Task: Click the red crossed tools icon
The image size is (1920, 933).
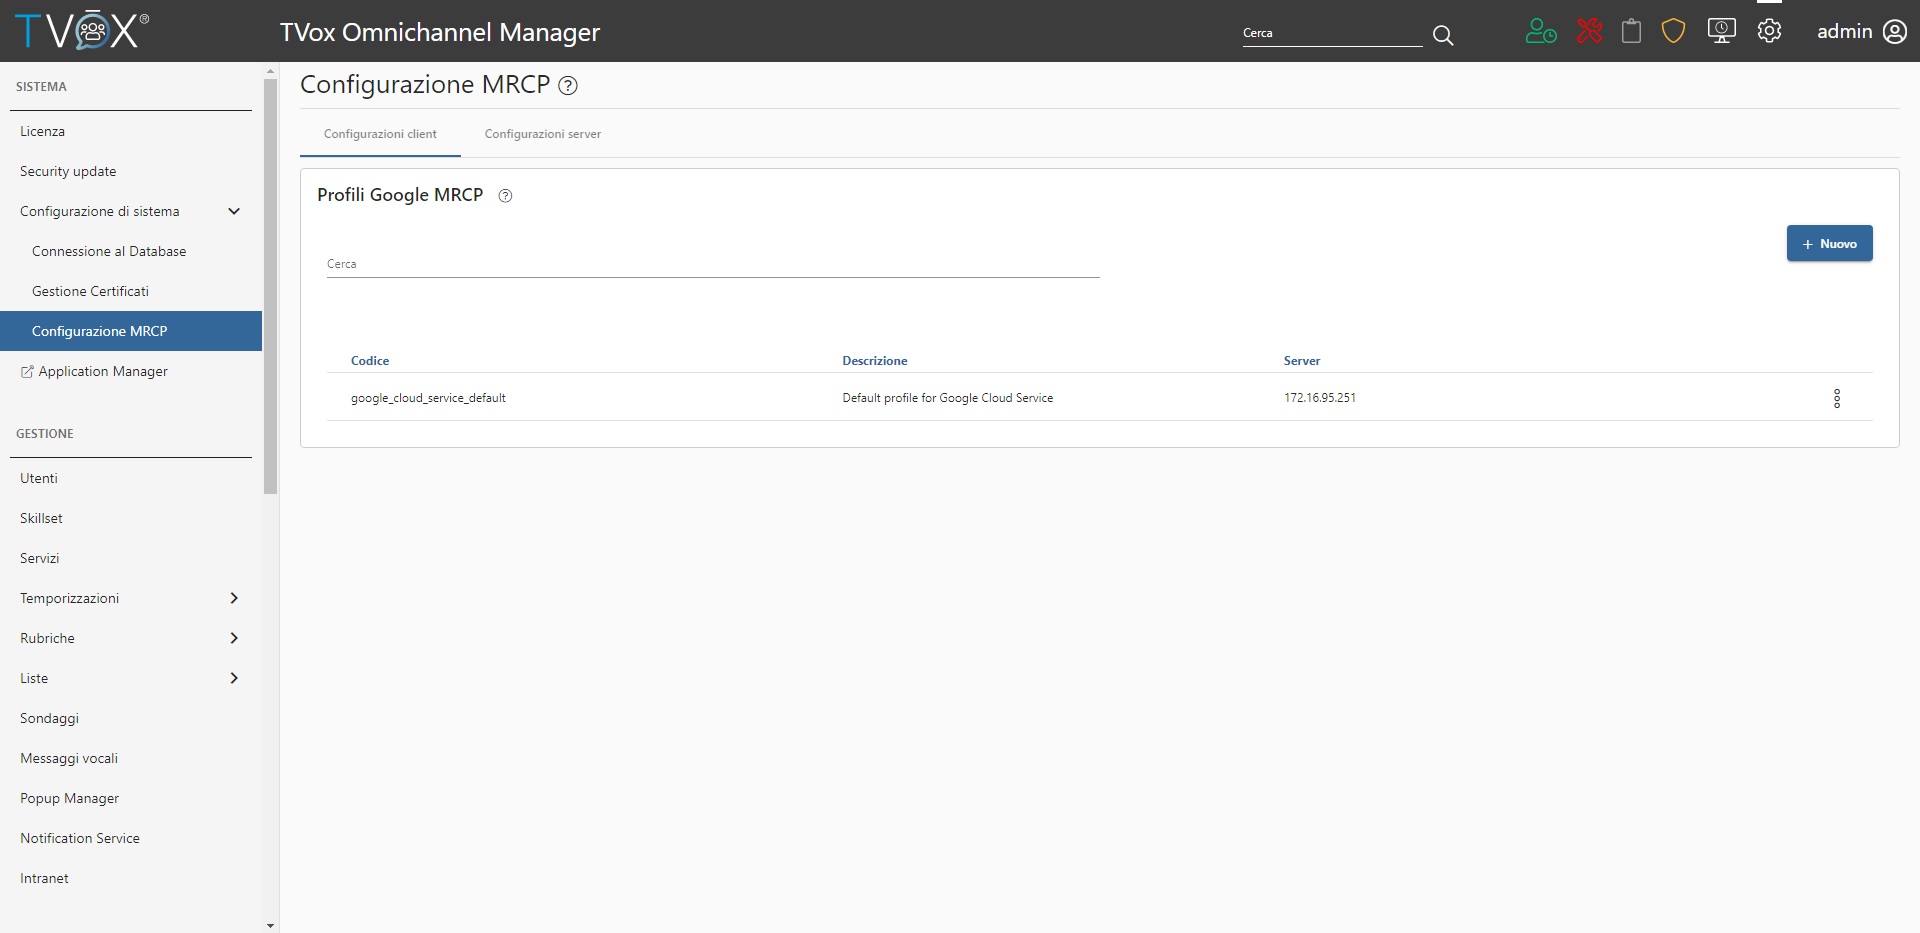Action: [x=1589, y=31]
